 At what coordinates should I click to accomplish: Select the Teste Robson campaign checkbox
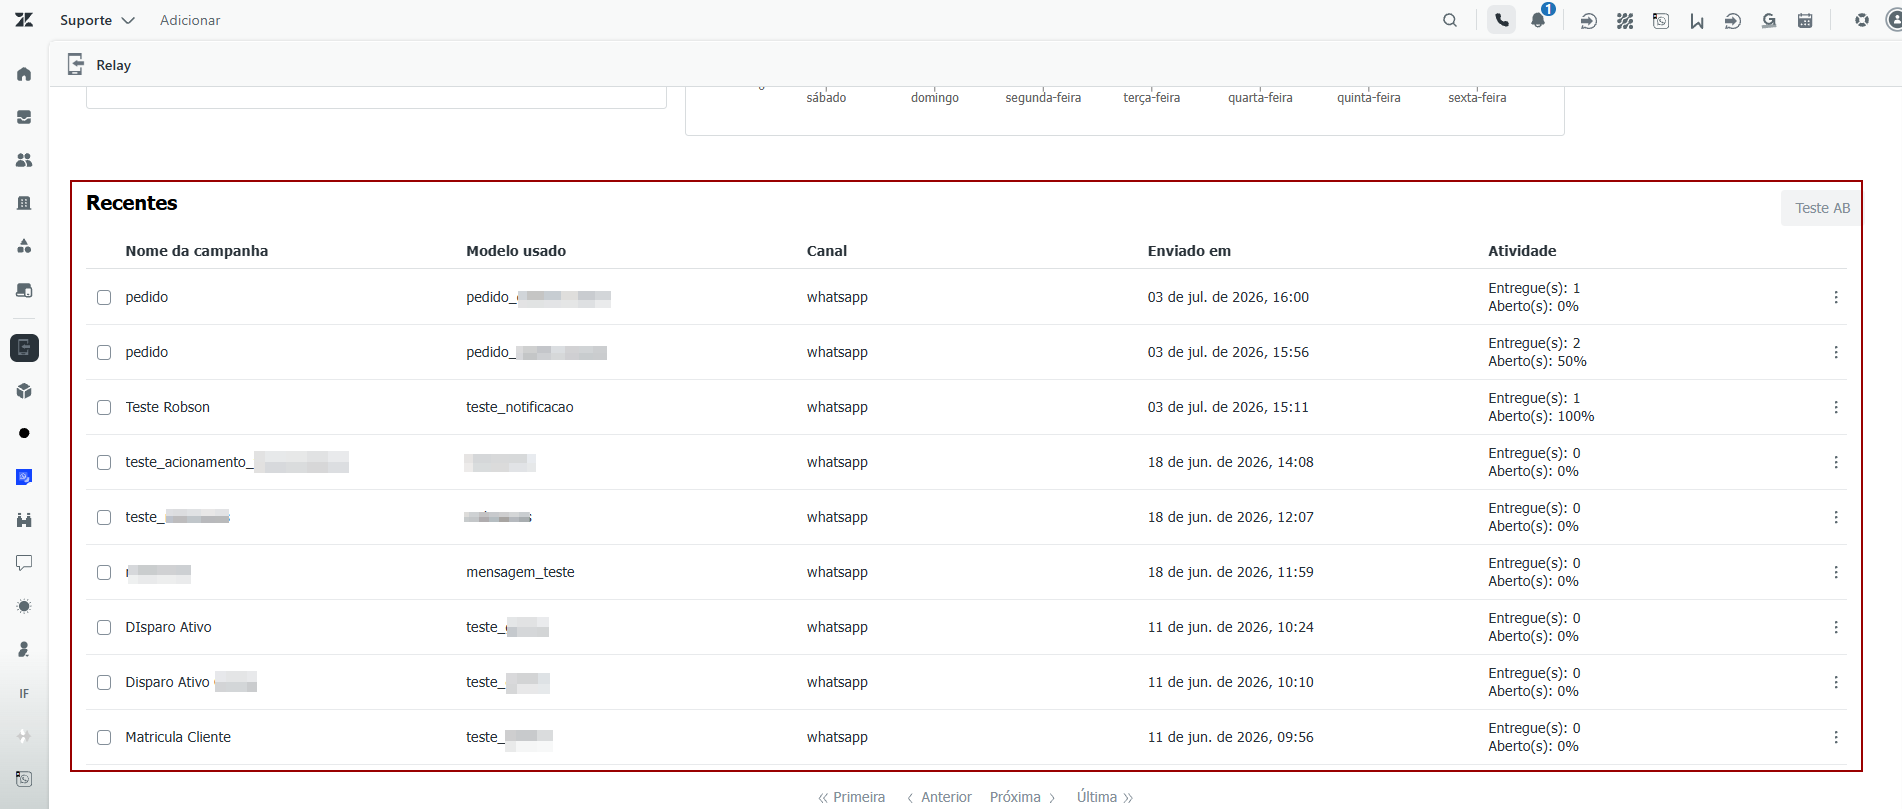(104, 407)
